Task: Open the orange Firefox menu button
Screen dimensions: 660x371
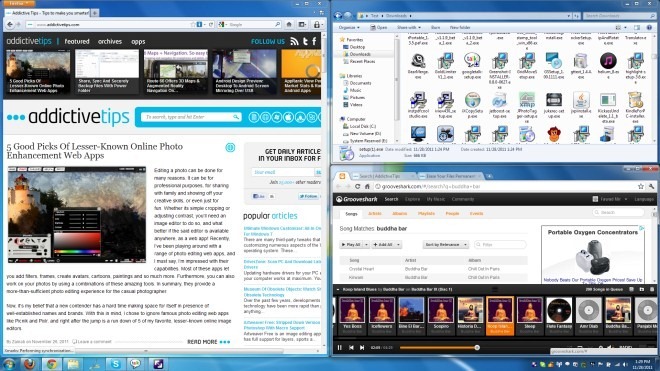Action: pyautogui.click(x=19, y=3)
